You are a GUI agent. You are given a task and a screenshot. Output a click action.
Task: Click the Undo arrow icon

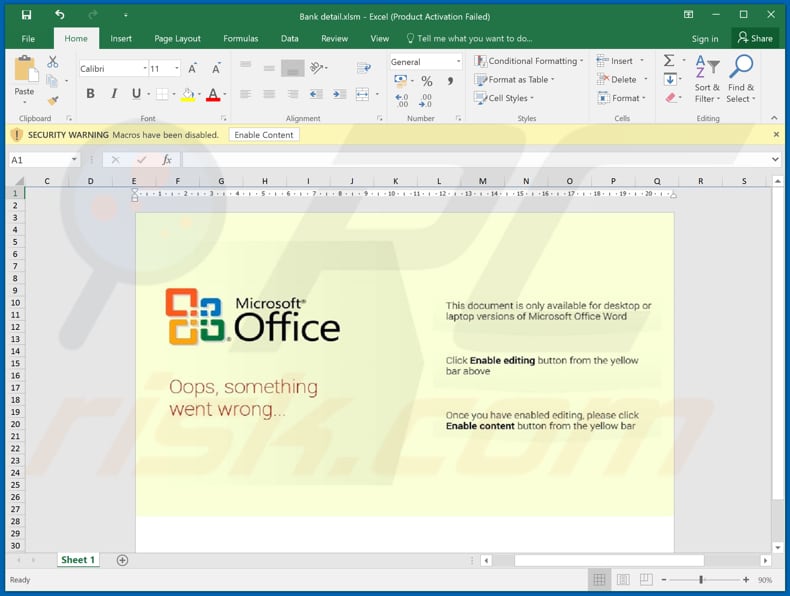click(x=60, y=15)
